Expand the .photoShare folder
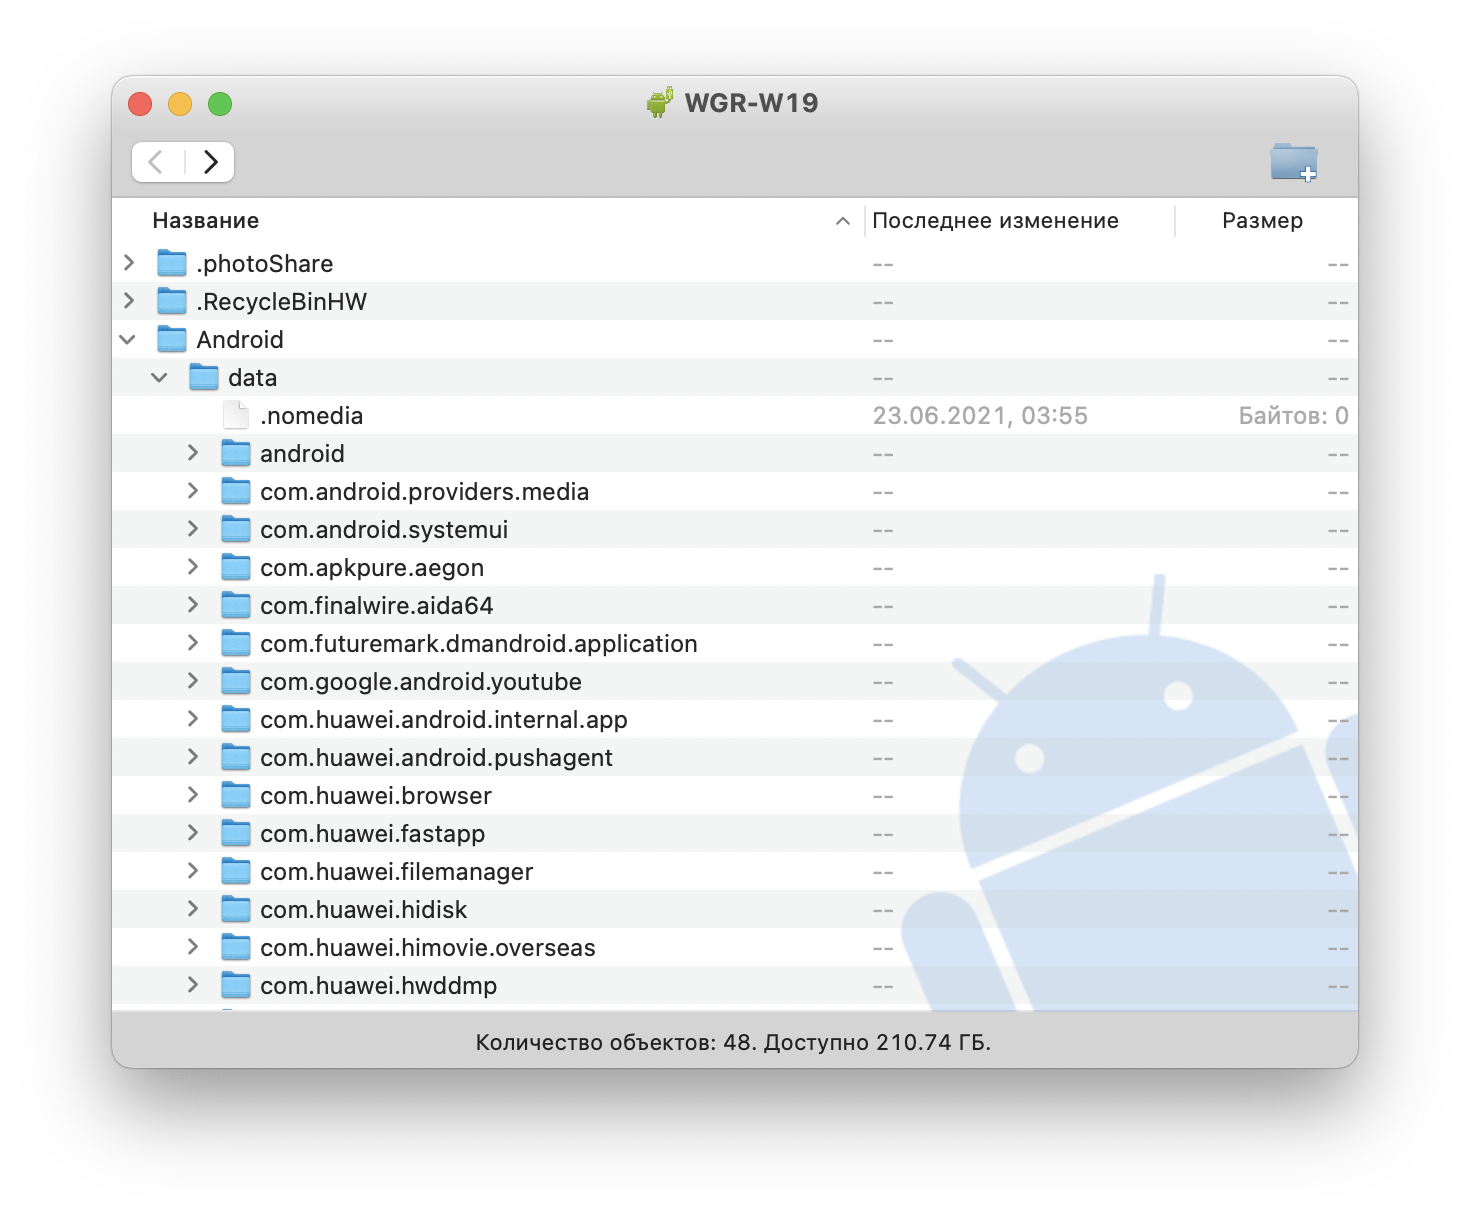Screen dimensions: 1470x1216 coord(129,263)
